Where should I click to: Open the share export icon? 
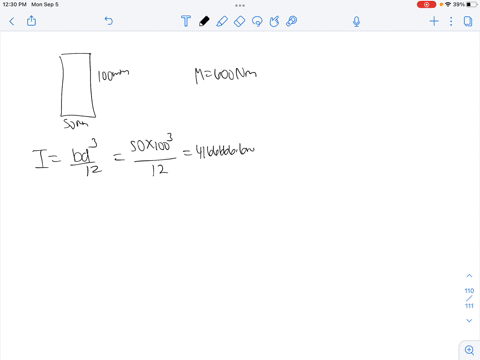point(31,21)
